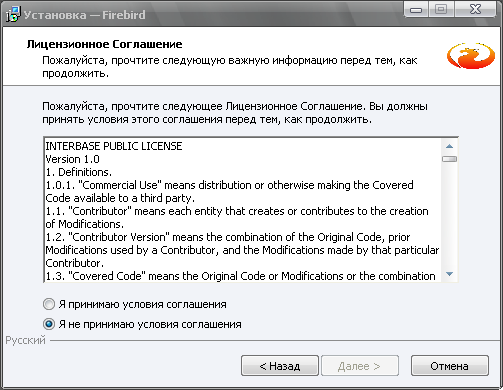Click inside the license text box
The image size is (503, 390).
[x=243, y=210]
